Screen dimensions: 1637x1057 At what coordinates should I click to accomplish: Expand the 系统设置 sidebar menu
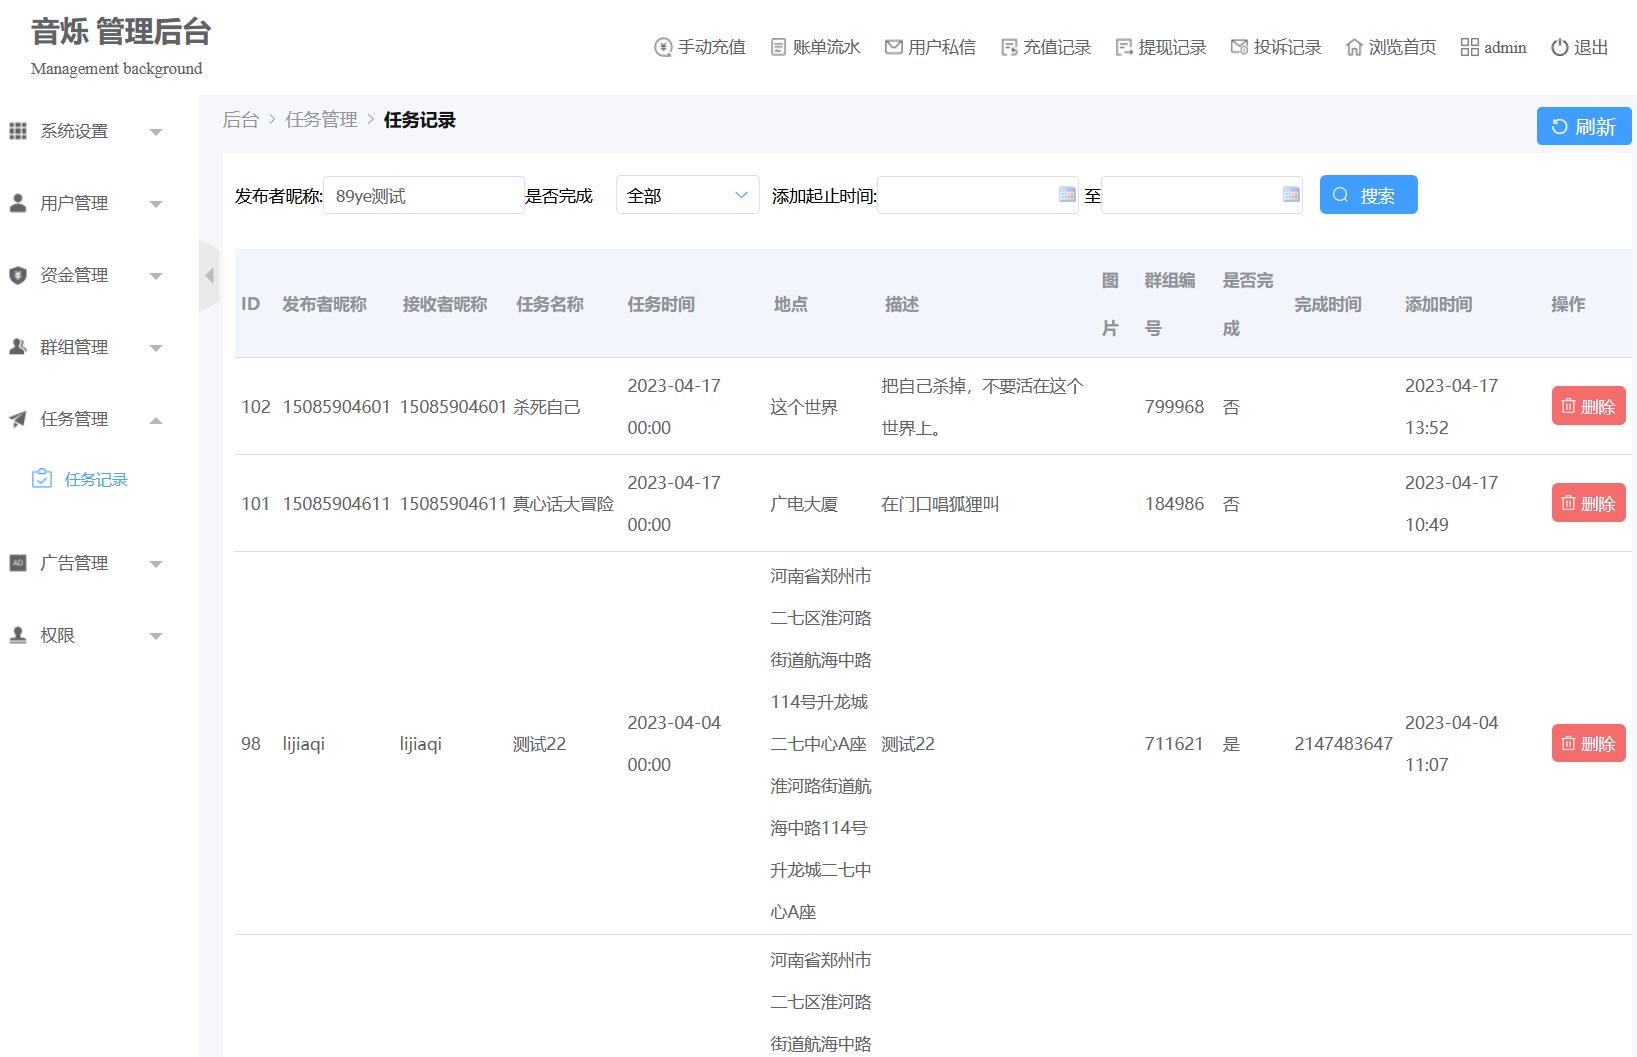coord(85,131)
